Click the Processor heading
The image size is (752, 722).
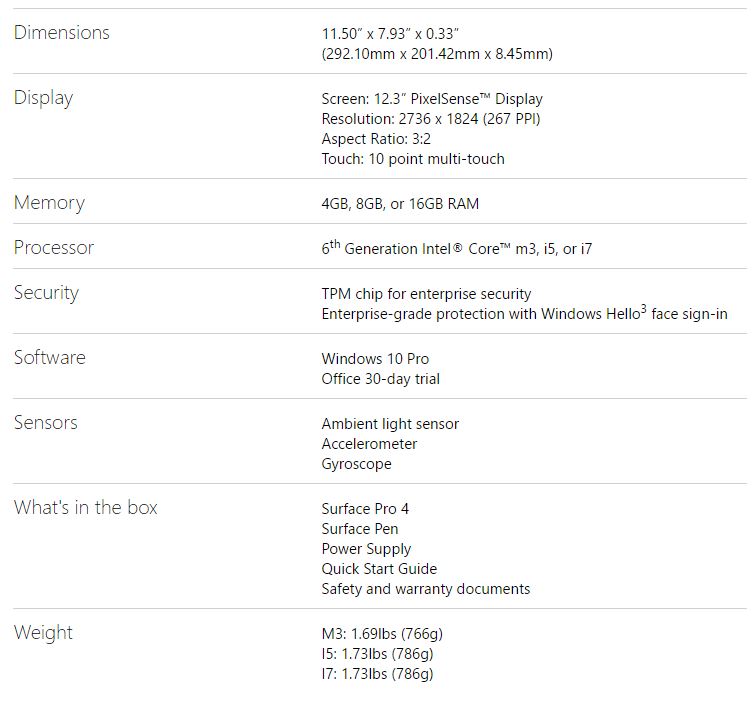(54, 248)
